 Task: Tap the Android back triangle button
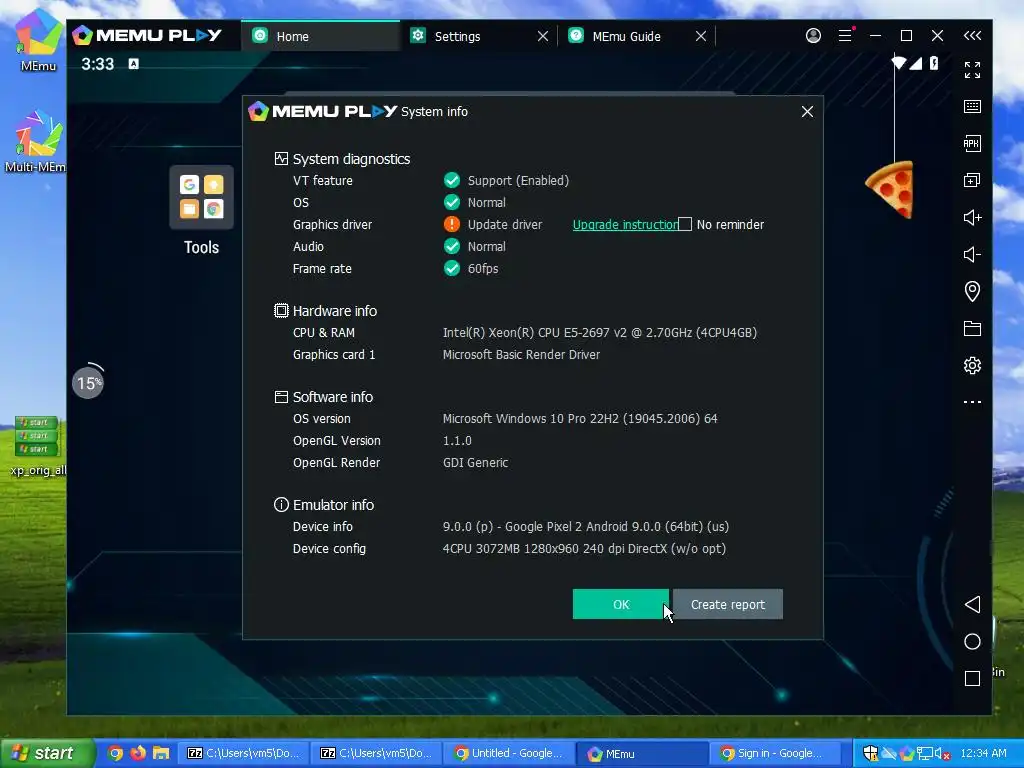tap(972, 604)
